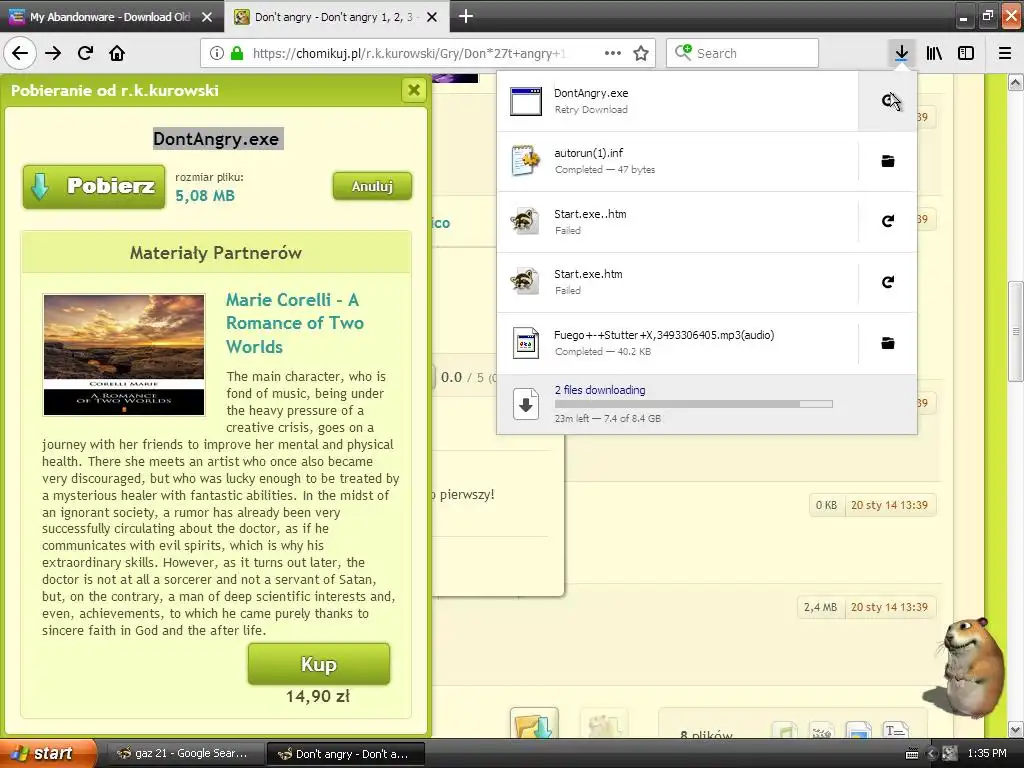Open the Marie Corelli book title link
This screenshot has width=1024, height=768.
(x=295, y=323)
